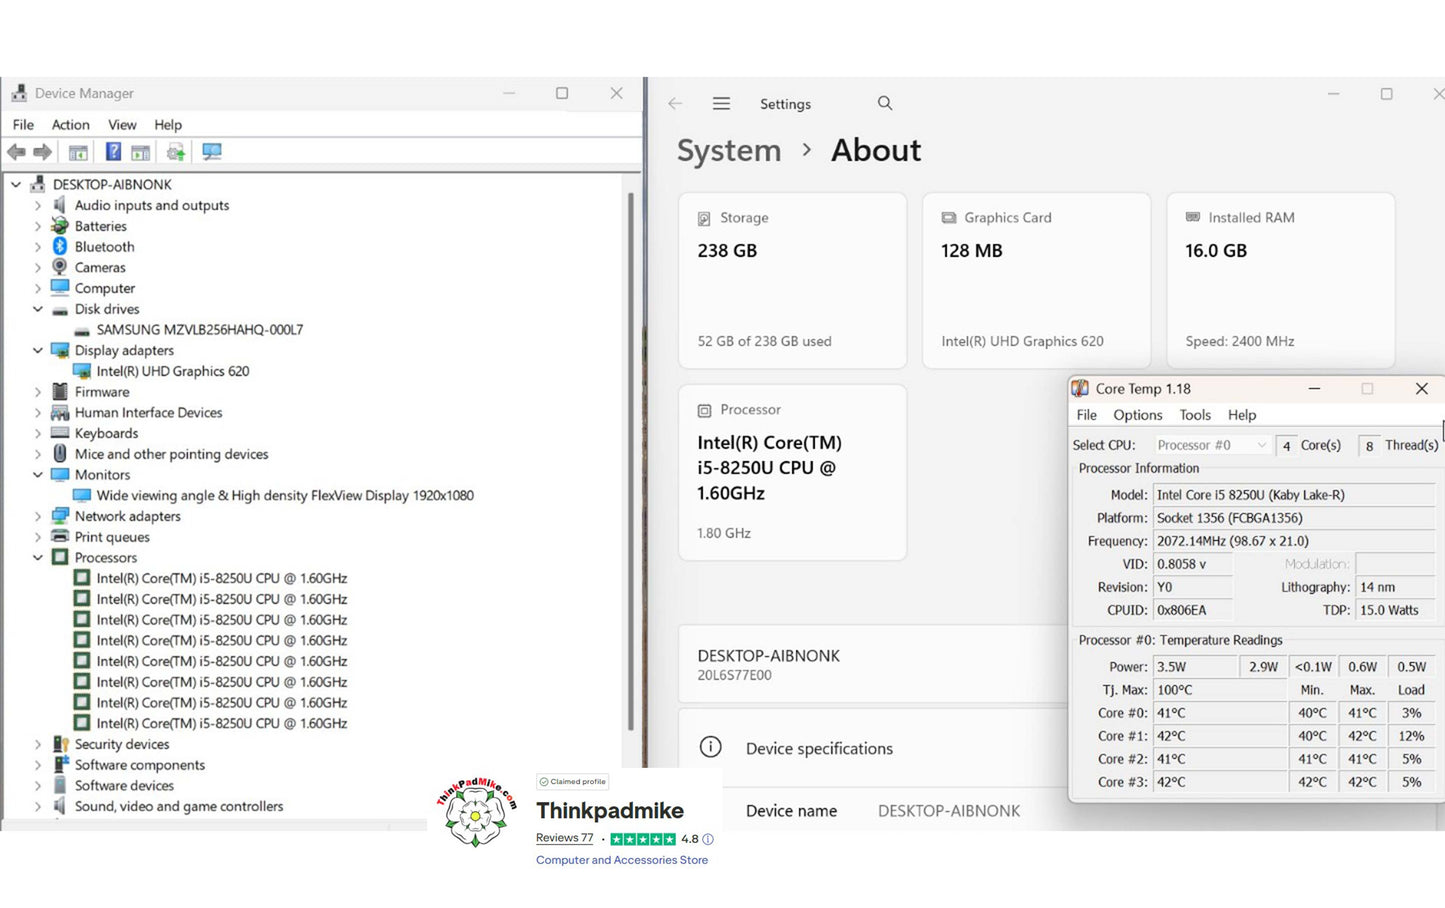The image size is (1445, 908).
Task: Click the Scan for hardware changes toolbar icon
Action: click(x=211, y=152)
